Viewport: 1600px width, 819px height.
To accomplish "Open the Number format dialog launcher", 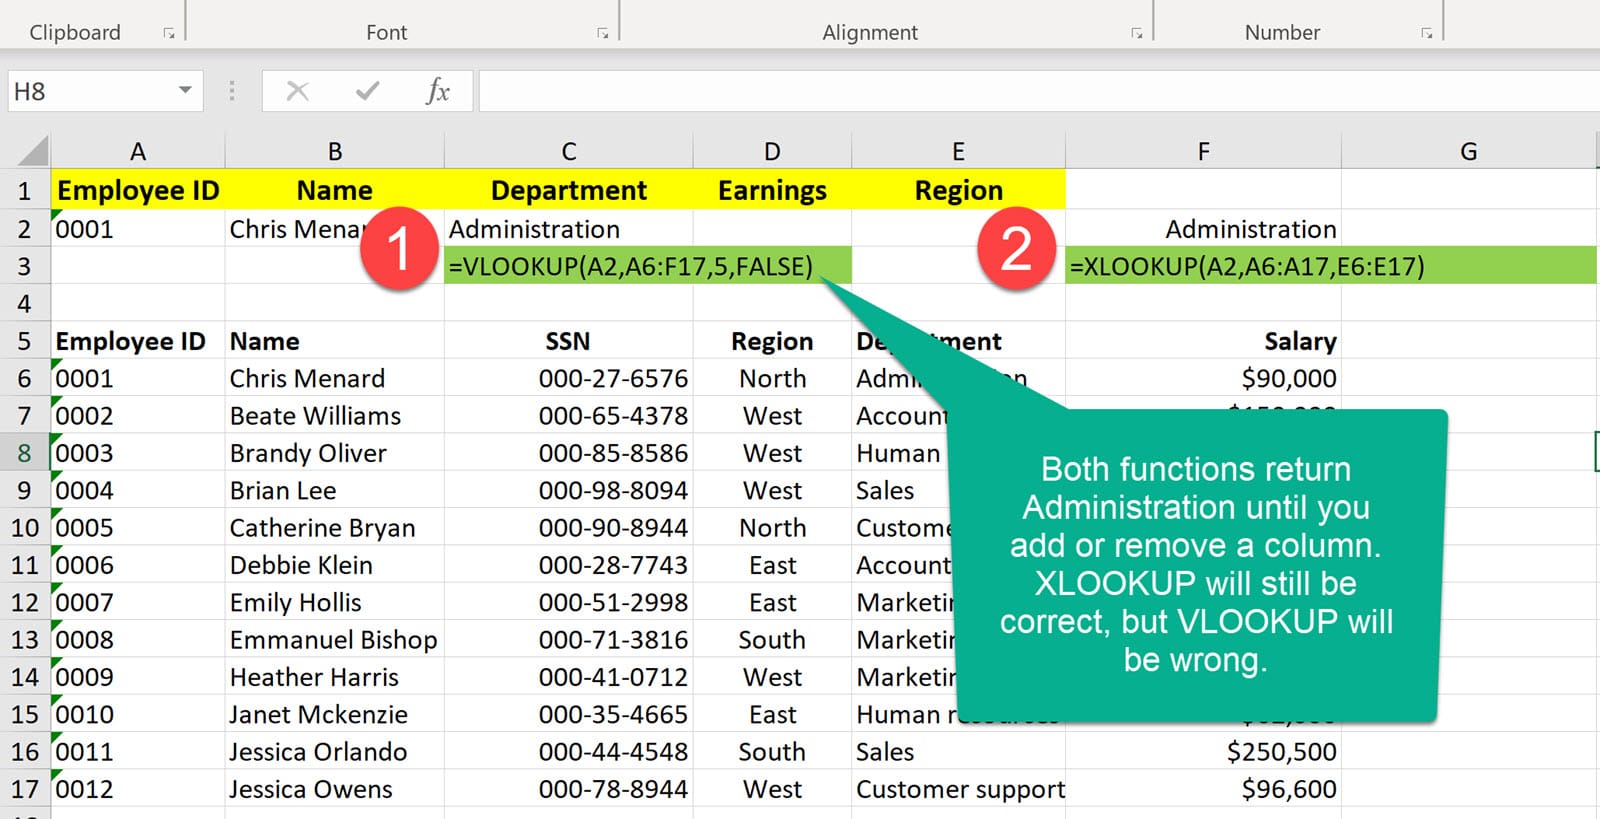I will point(1426,33).
